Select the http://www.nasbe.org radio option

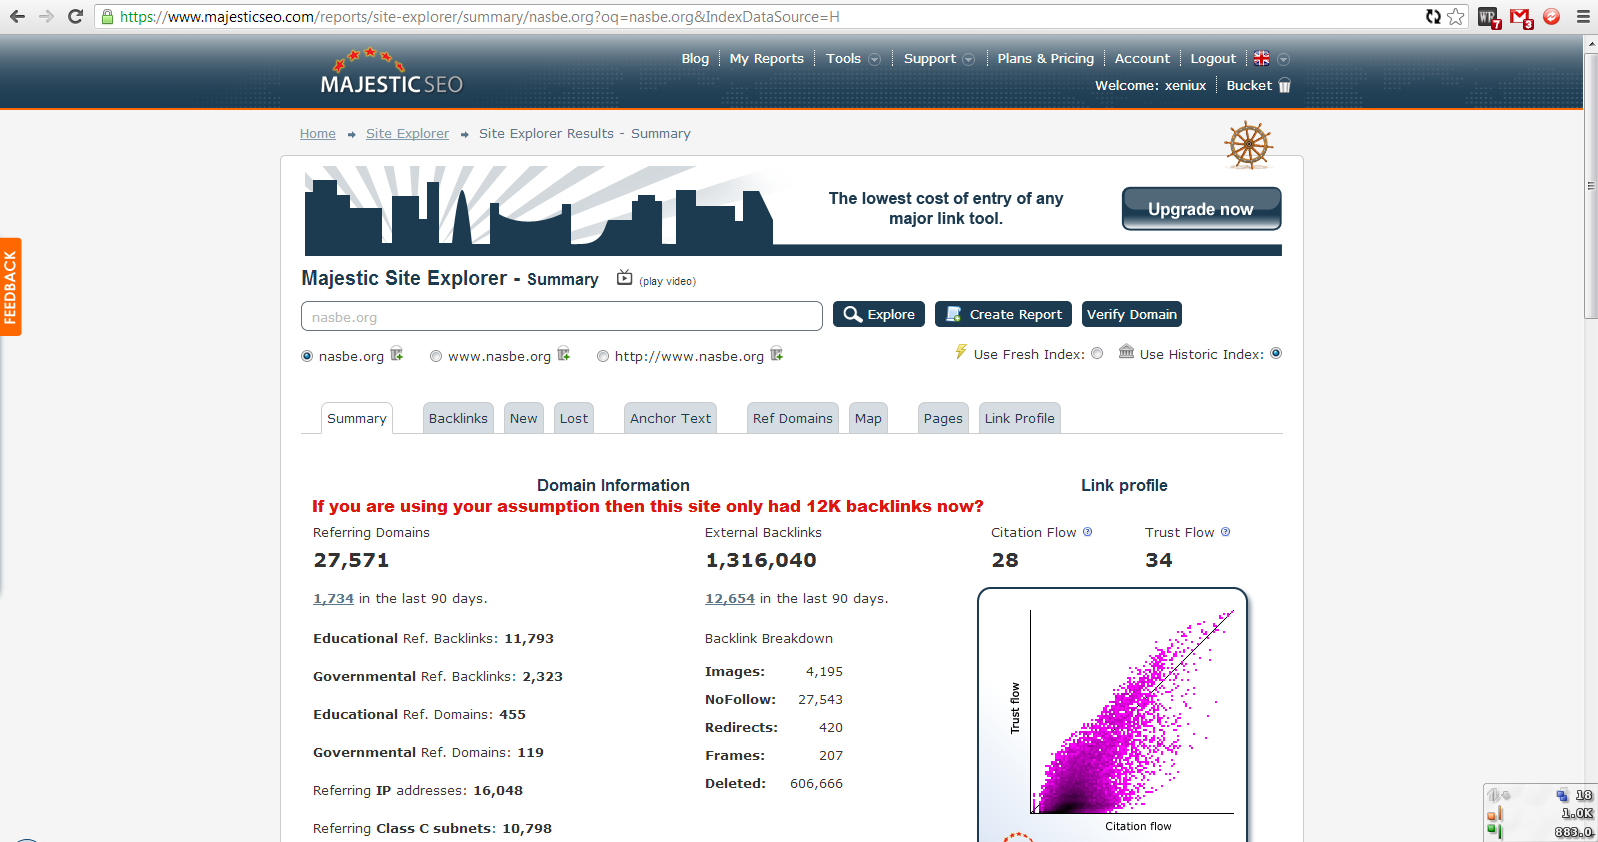click(603, 356)
